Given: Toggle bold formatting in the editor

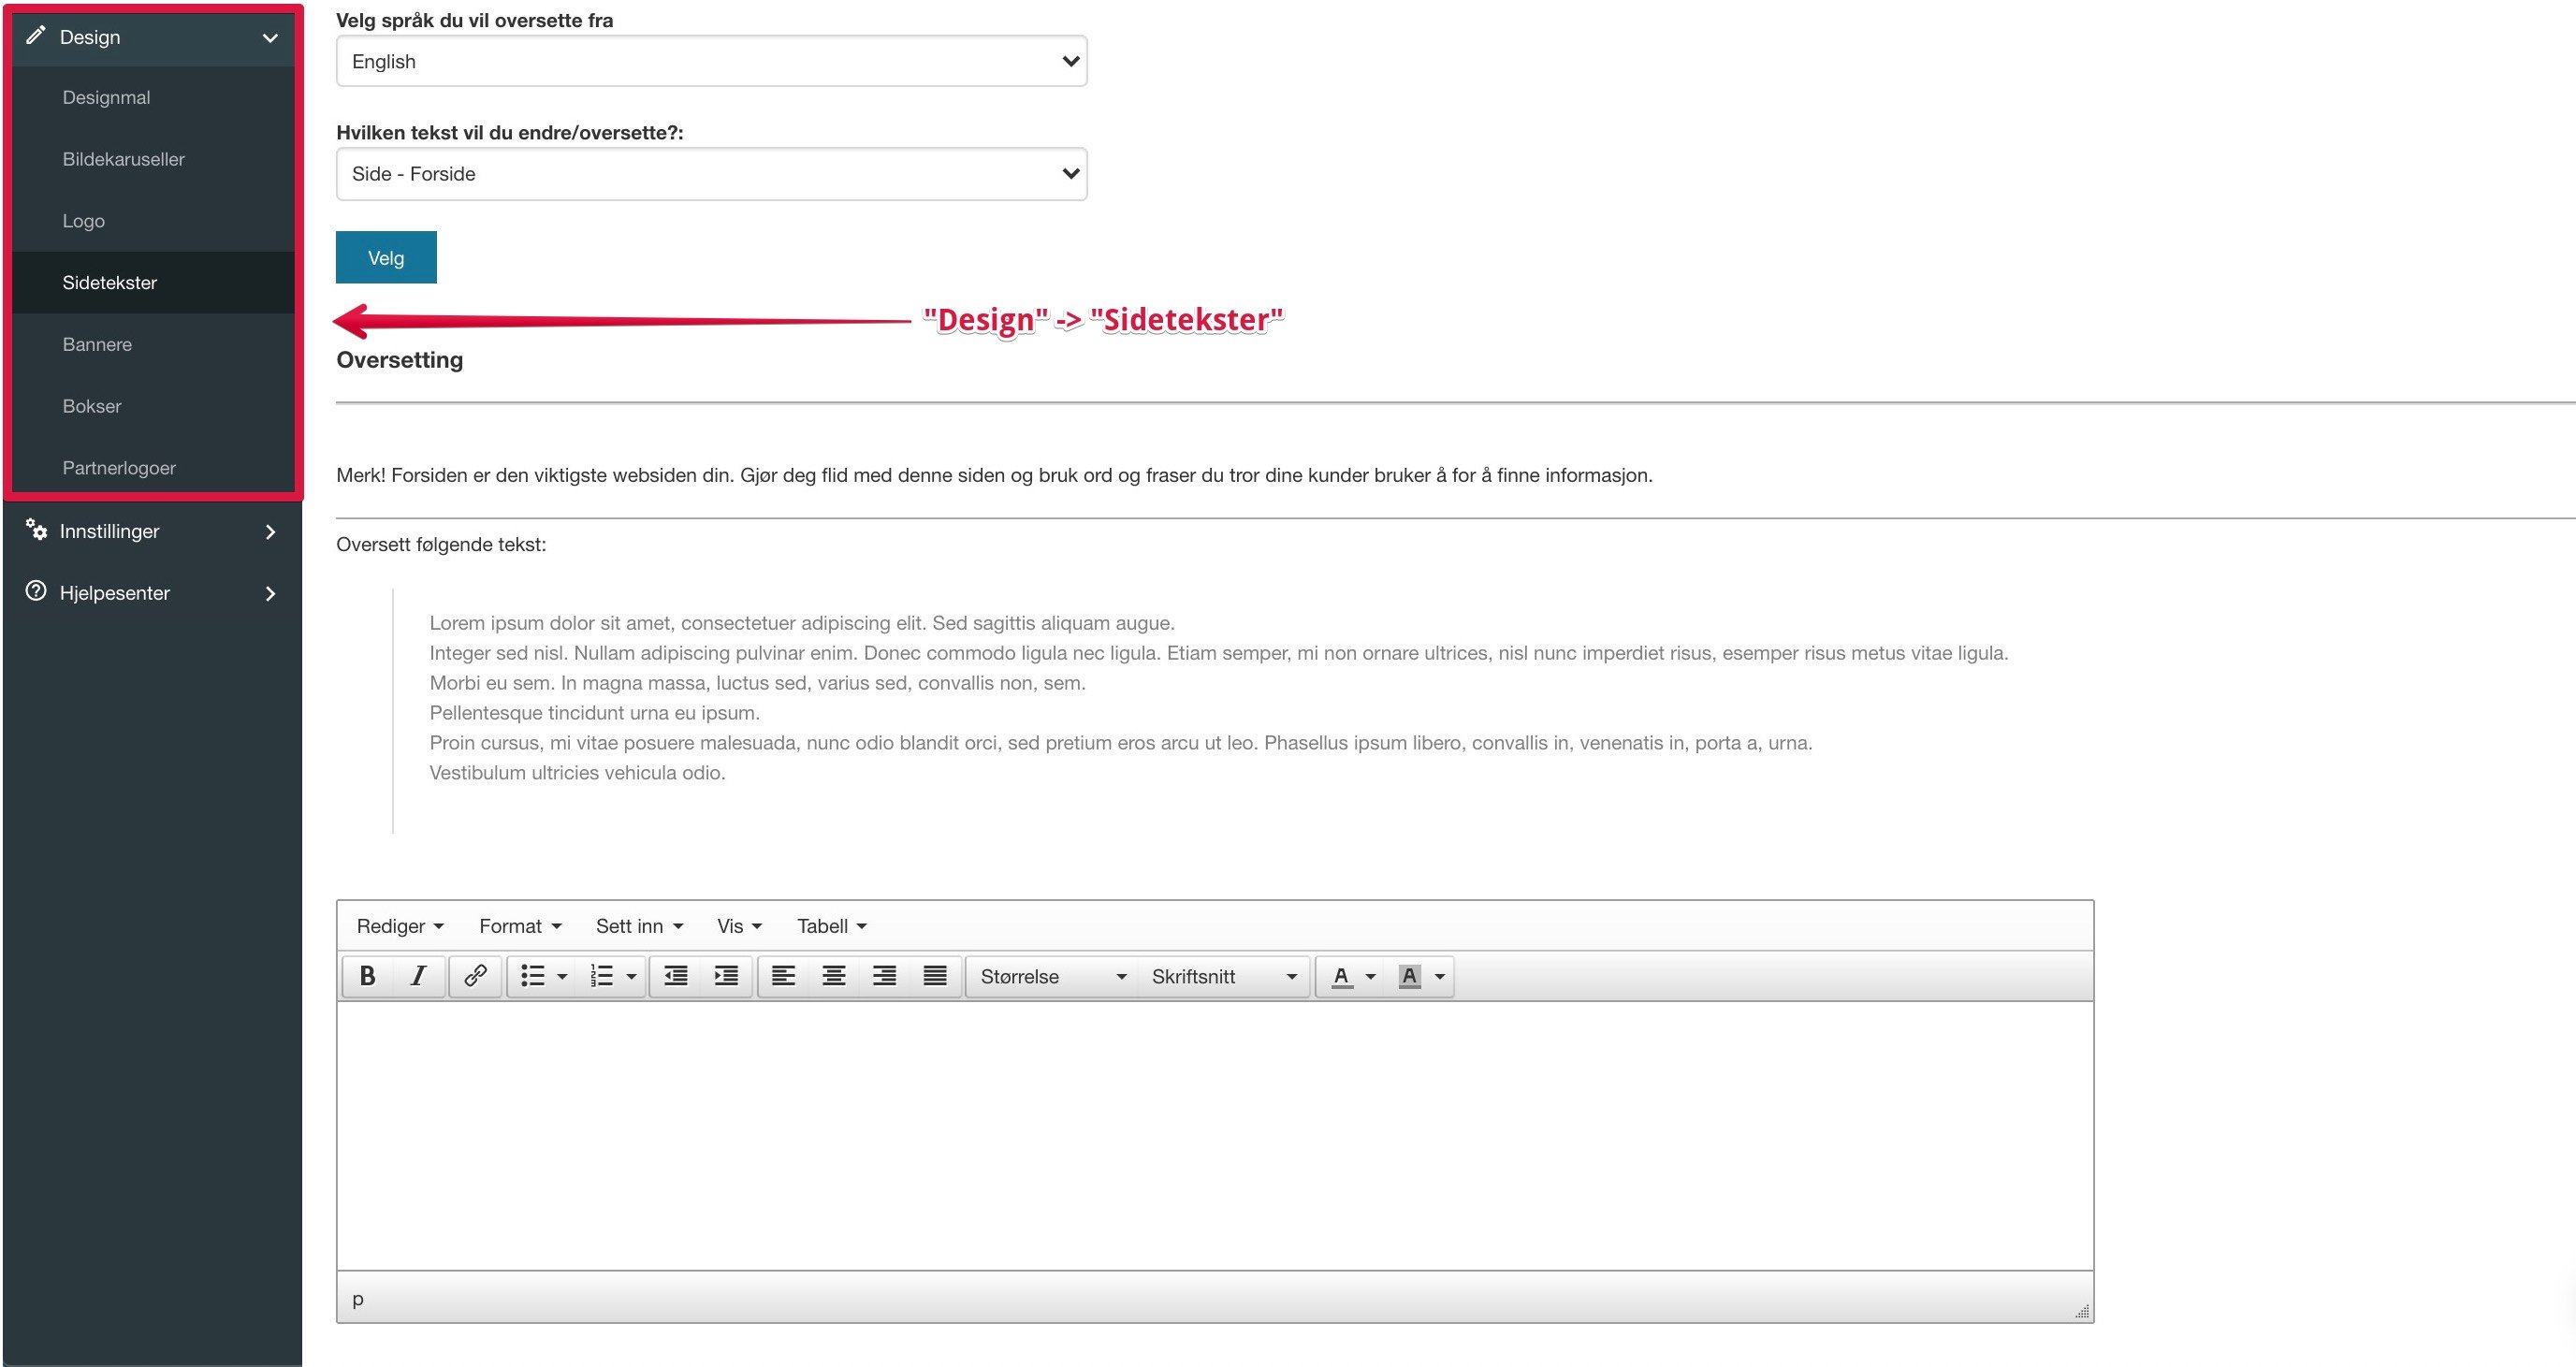Looking at the screenshot, I should coord(368,976).
